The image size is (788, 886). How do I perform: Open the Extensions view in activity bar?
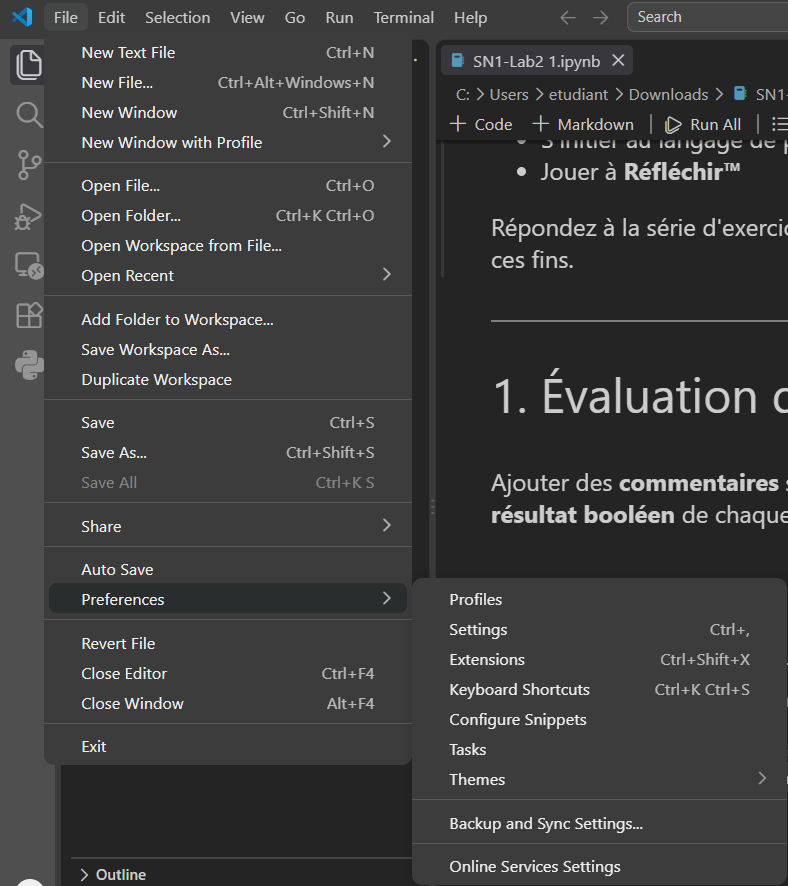coord(28,315)
